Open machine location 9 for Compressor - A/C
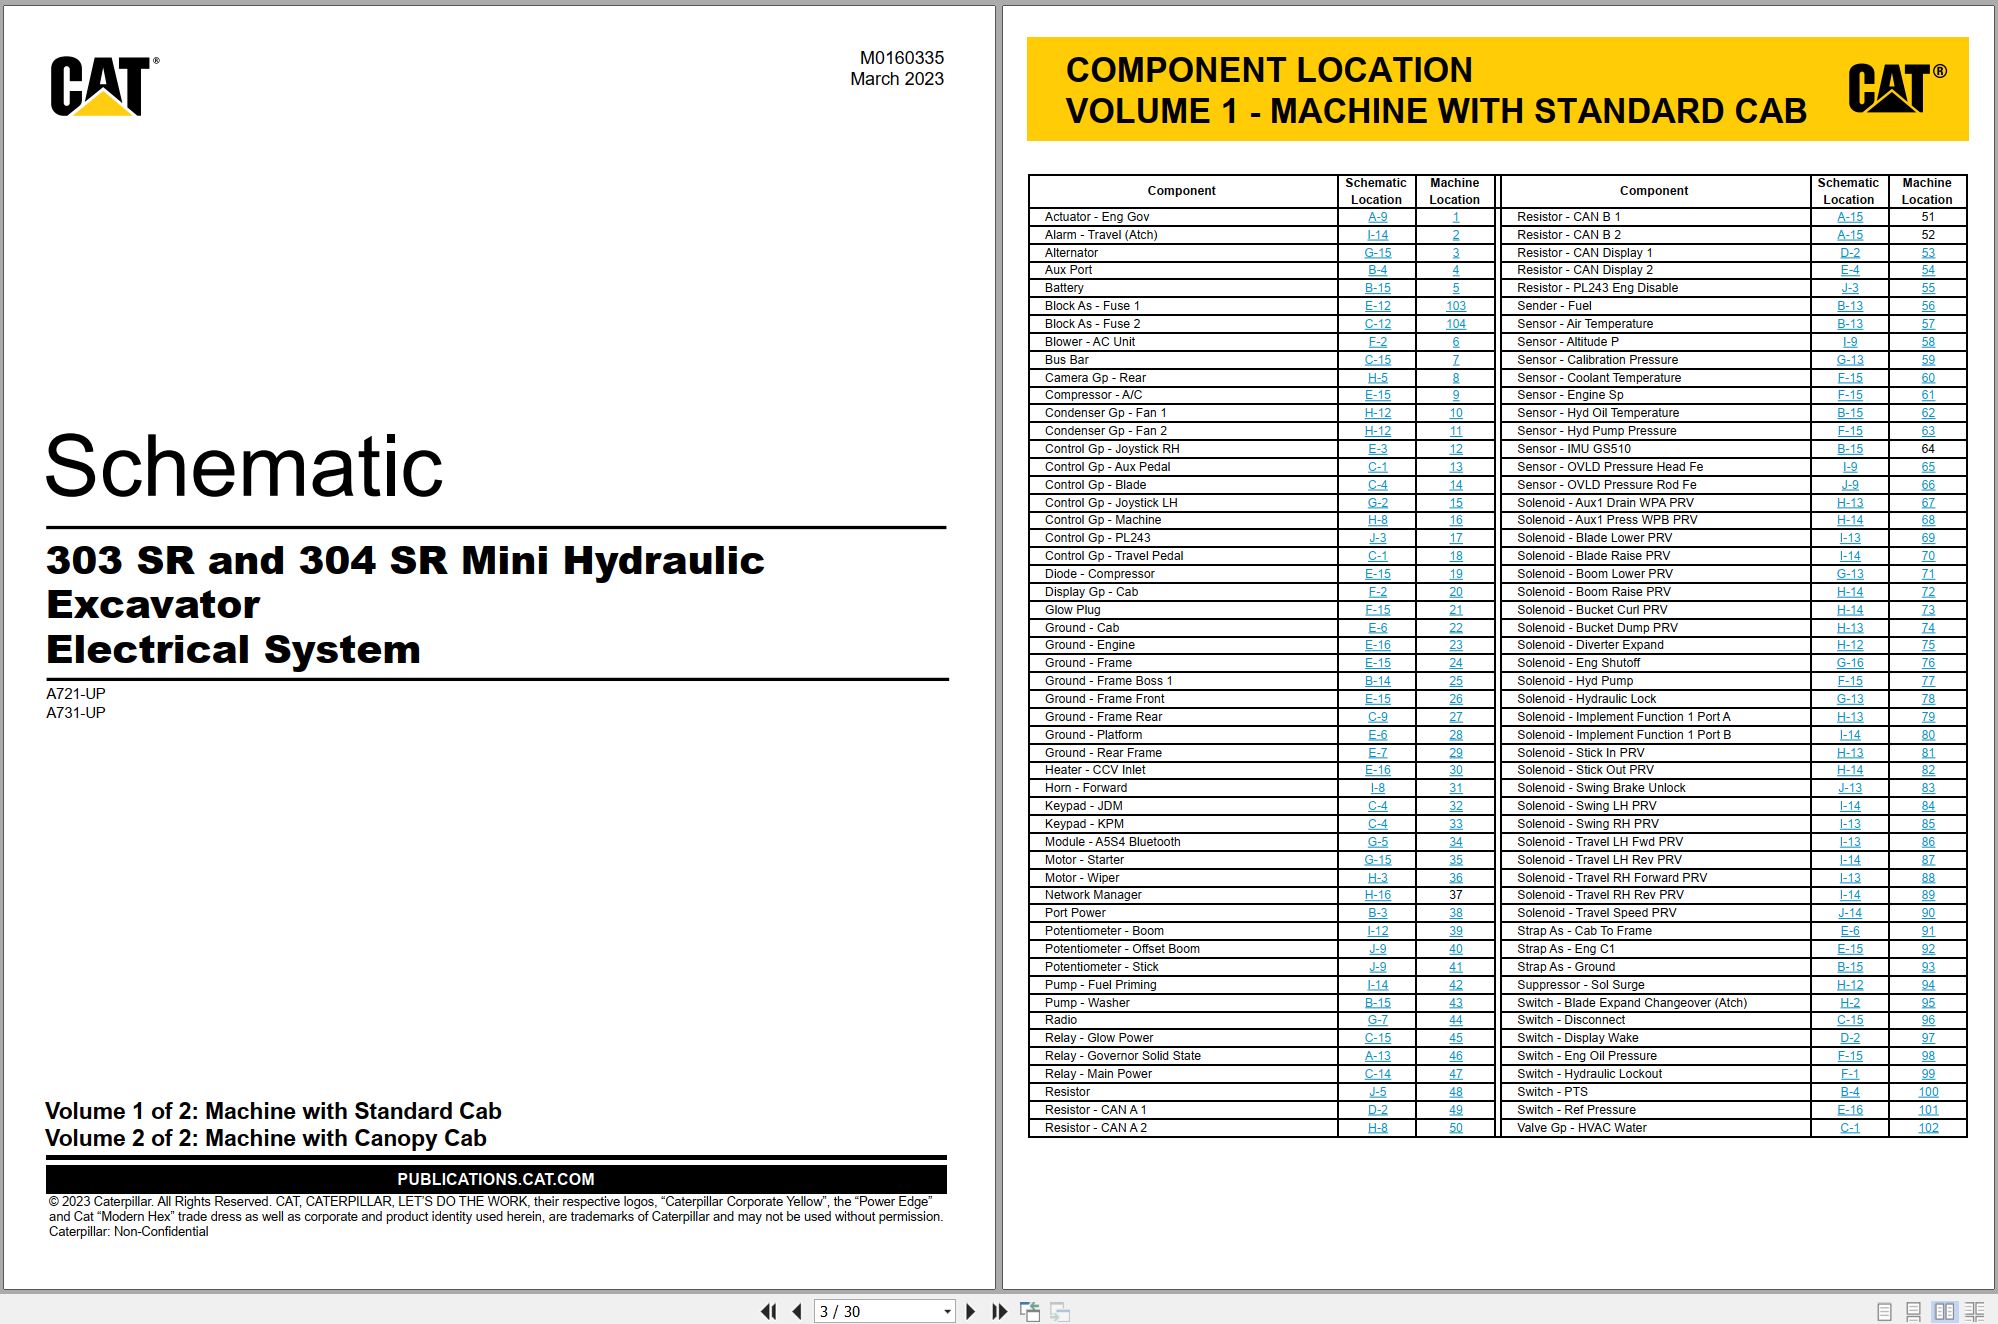The width and height of the screenshot is (1998, 1324). coord(1455,395)
